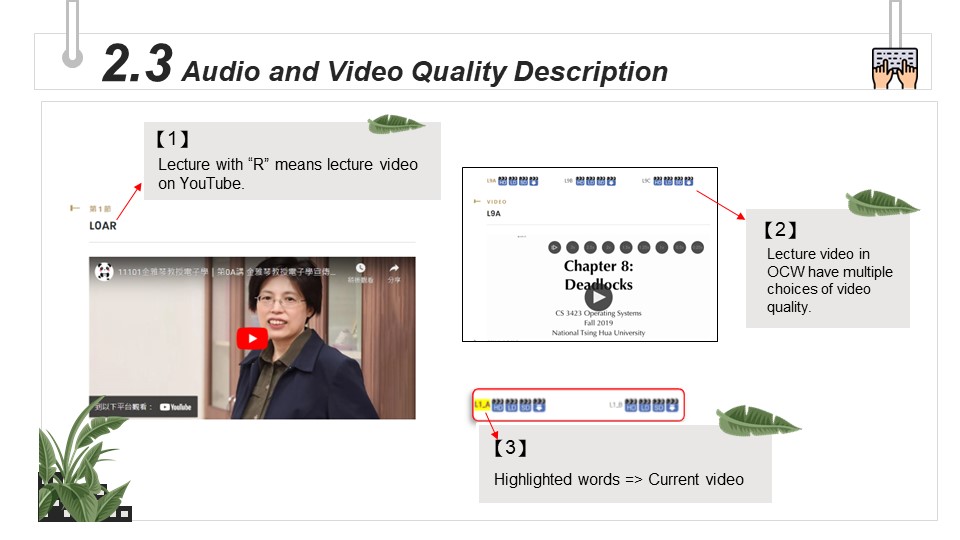This screenshot has width=960, height=540.
Task: Play the Chapter 8 Deadlocks video
Action: pos(598,297)
